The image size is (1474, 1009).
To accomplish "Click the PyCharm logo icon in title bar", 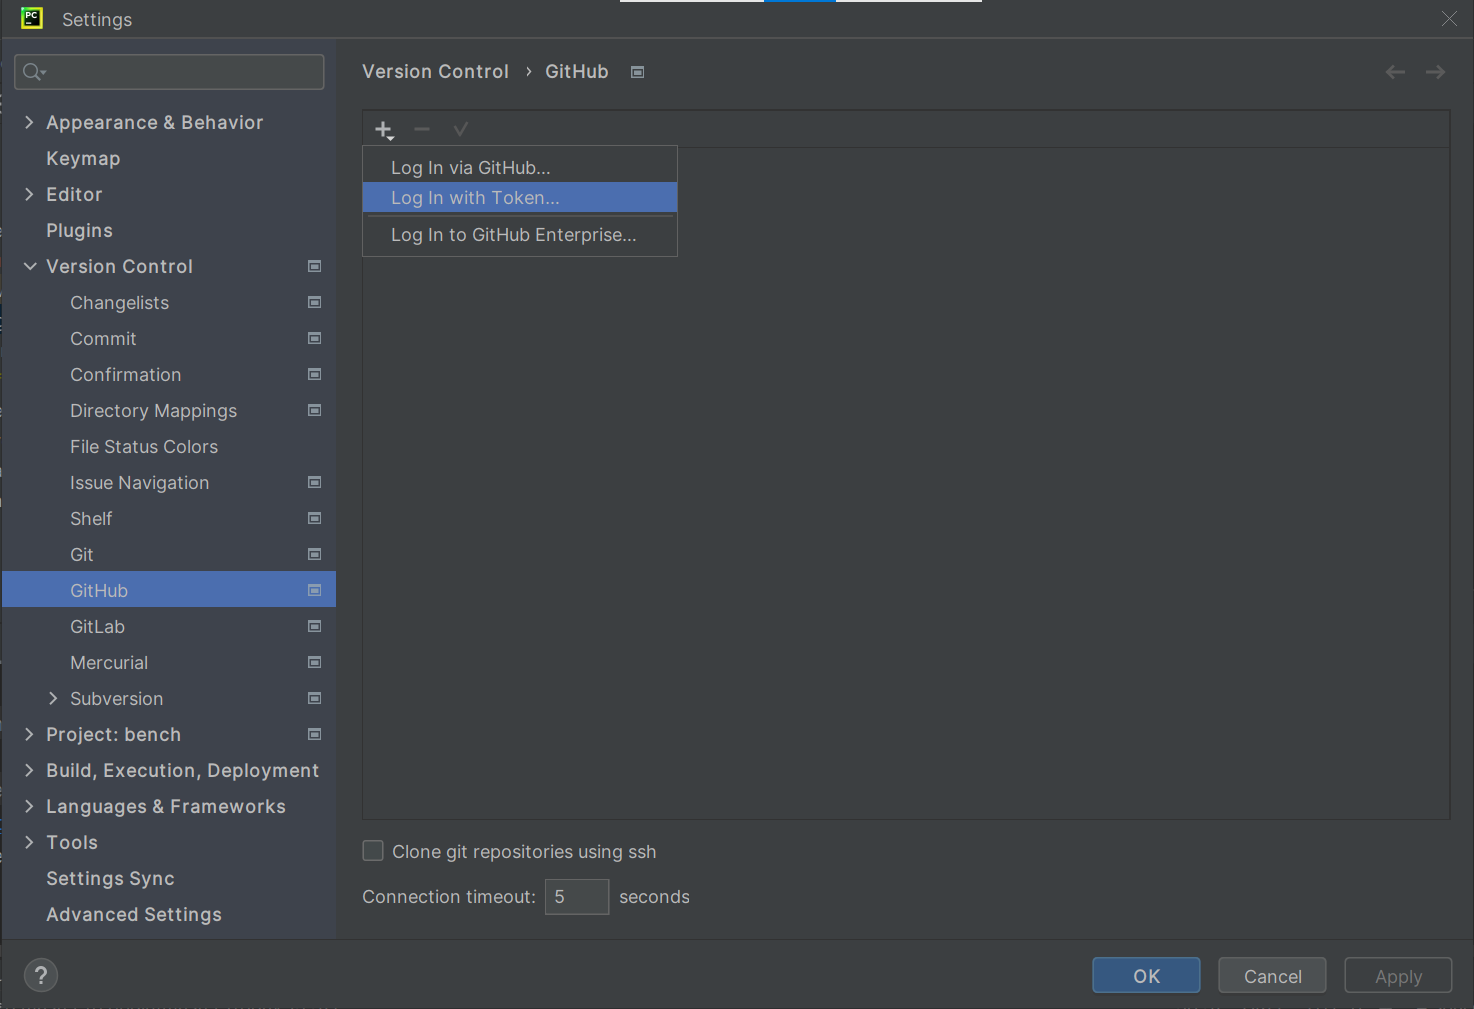I will [32, 18].
